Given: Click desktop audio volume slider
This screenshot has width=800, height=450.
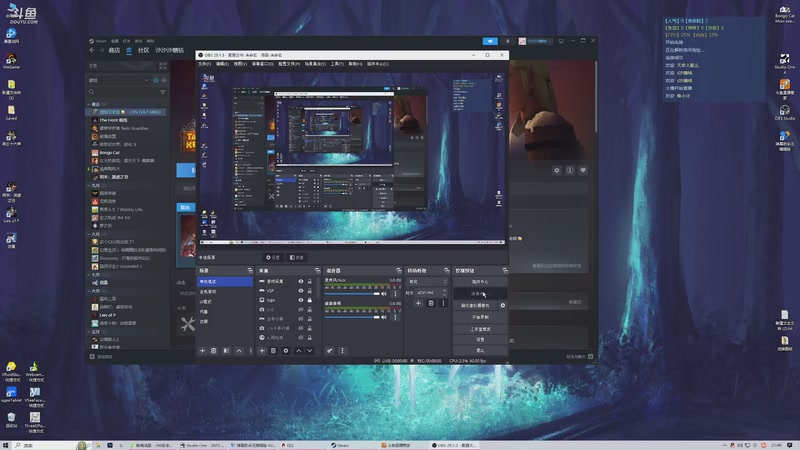Looking at the screenshot, I should coord(352,317).
